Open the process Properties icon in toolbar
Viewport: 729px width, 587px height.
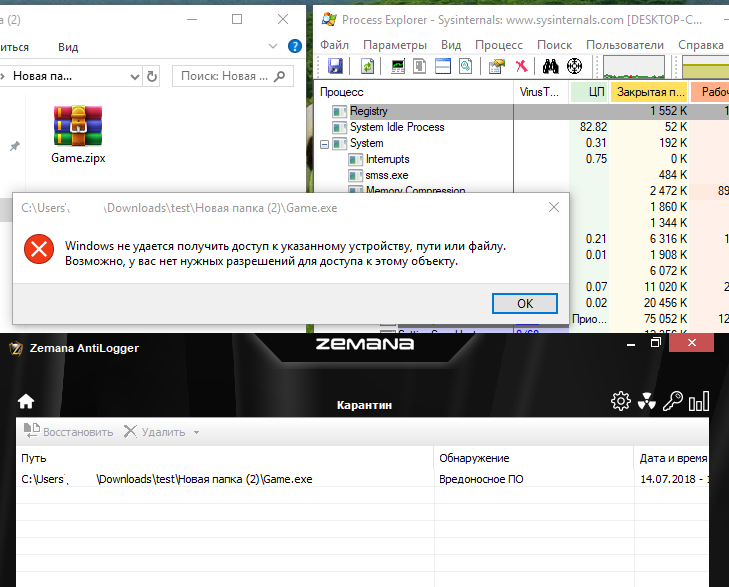tap(497, 66)
